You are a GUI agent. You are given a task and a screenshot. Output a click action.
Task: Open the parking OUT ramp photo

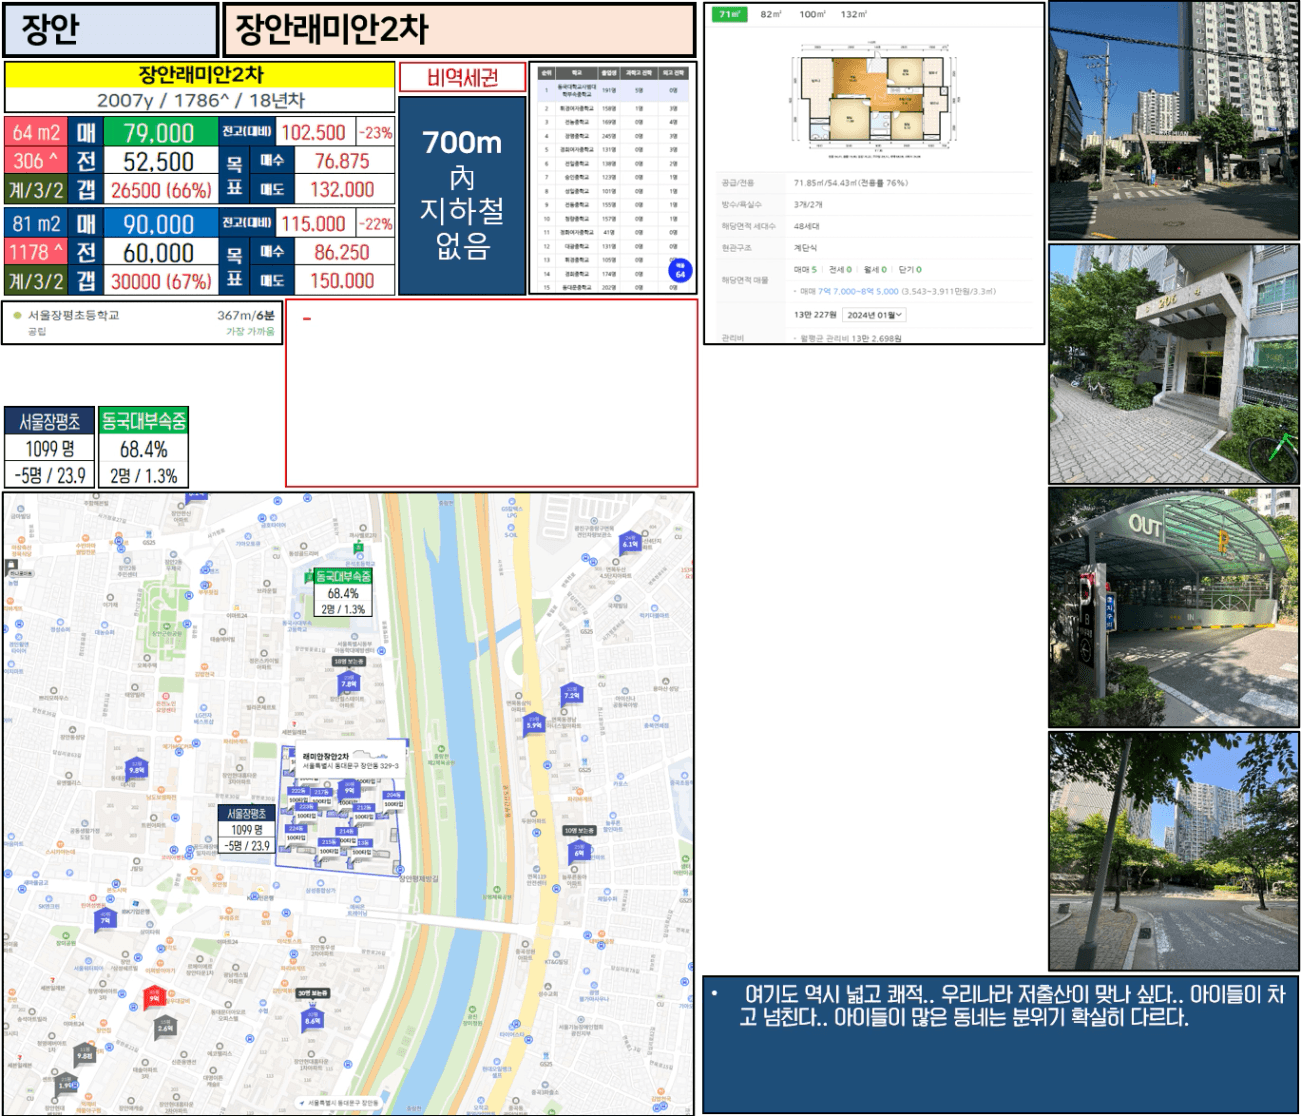pyautogui.click(x=1173, y=607)
